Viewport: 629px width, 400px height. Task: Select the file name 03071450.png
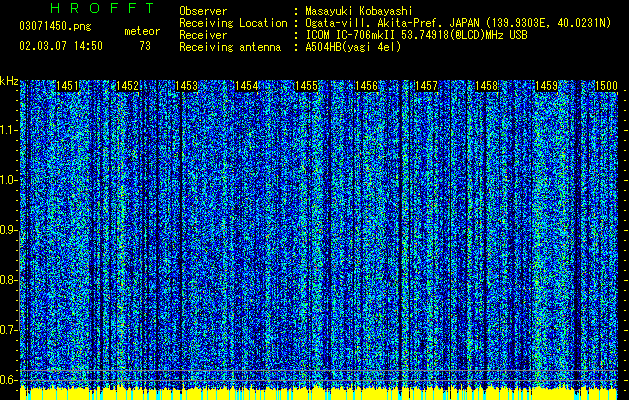point(55,27)
